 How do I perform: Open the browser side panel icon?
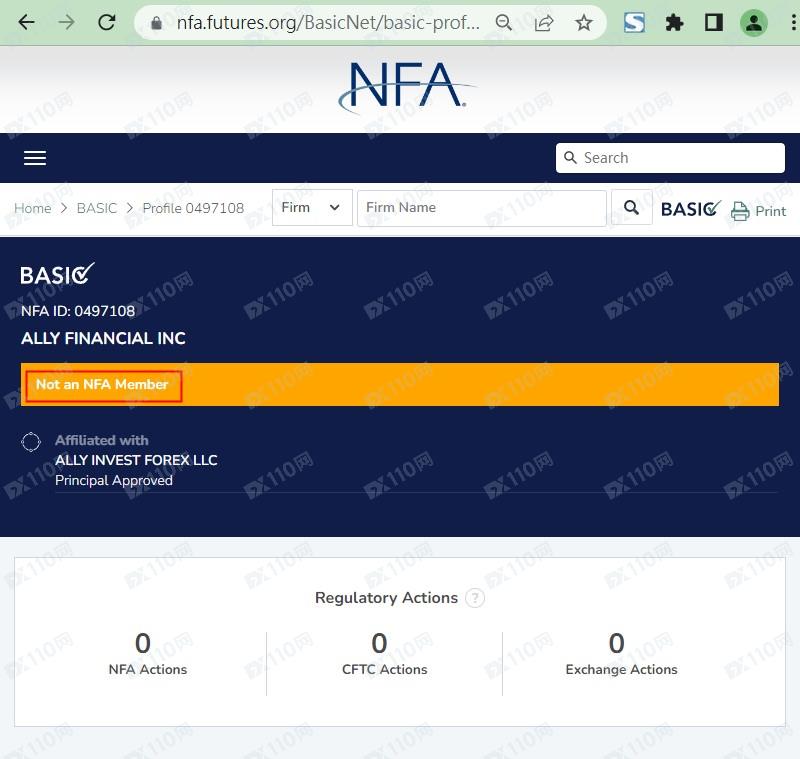tap(713, 22)
